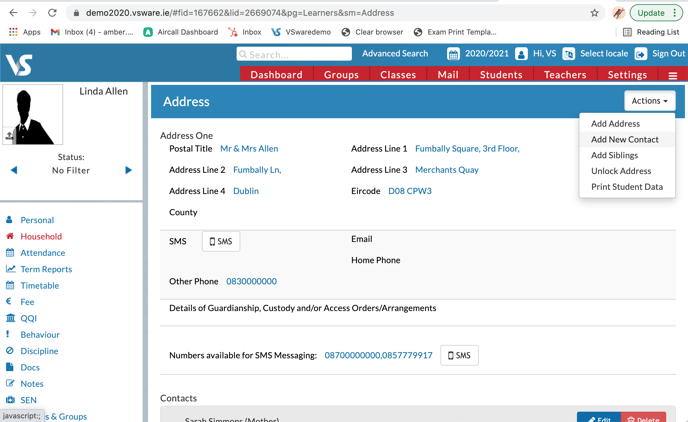Click the Sign Out icon
Viewport: 688px width, 422px height.
[641, 54]
